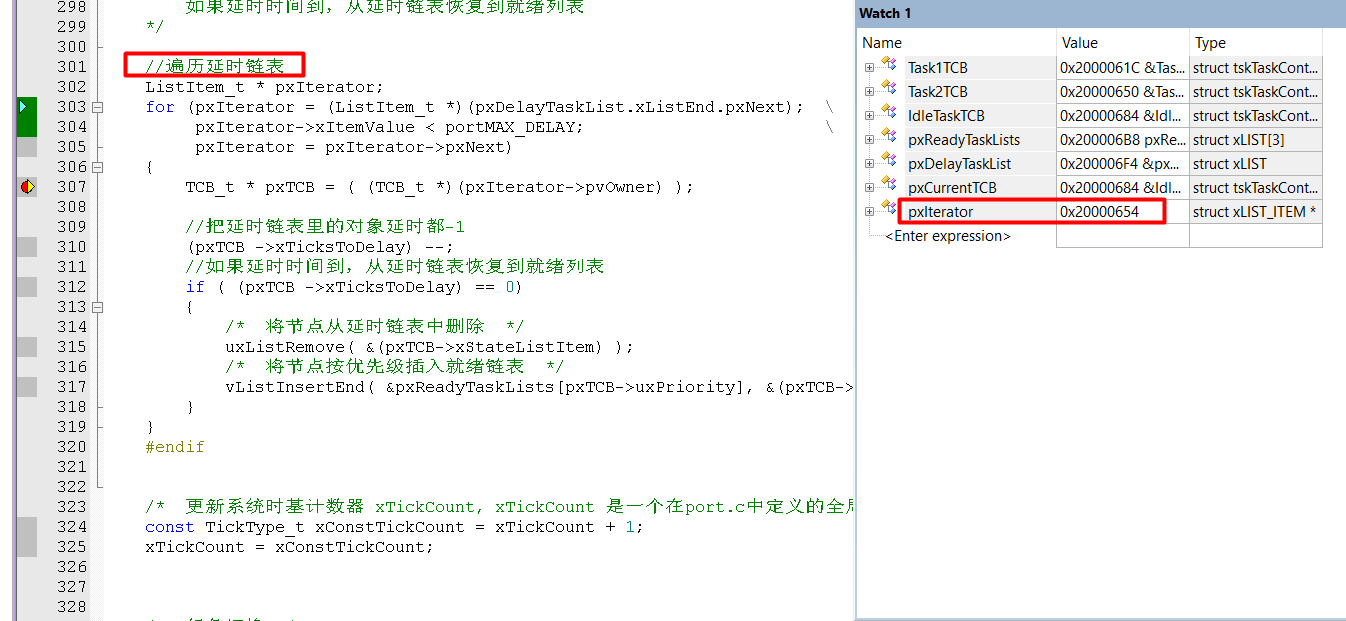The height and width of the screenshot is (621, 1346).
Task: Select the Task2TCB name in the watch list
Action: pos(938,92)
